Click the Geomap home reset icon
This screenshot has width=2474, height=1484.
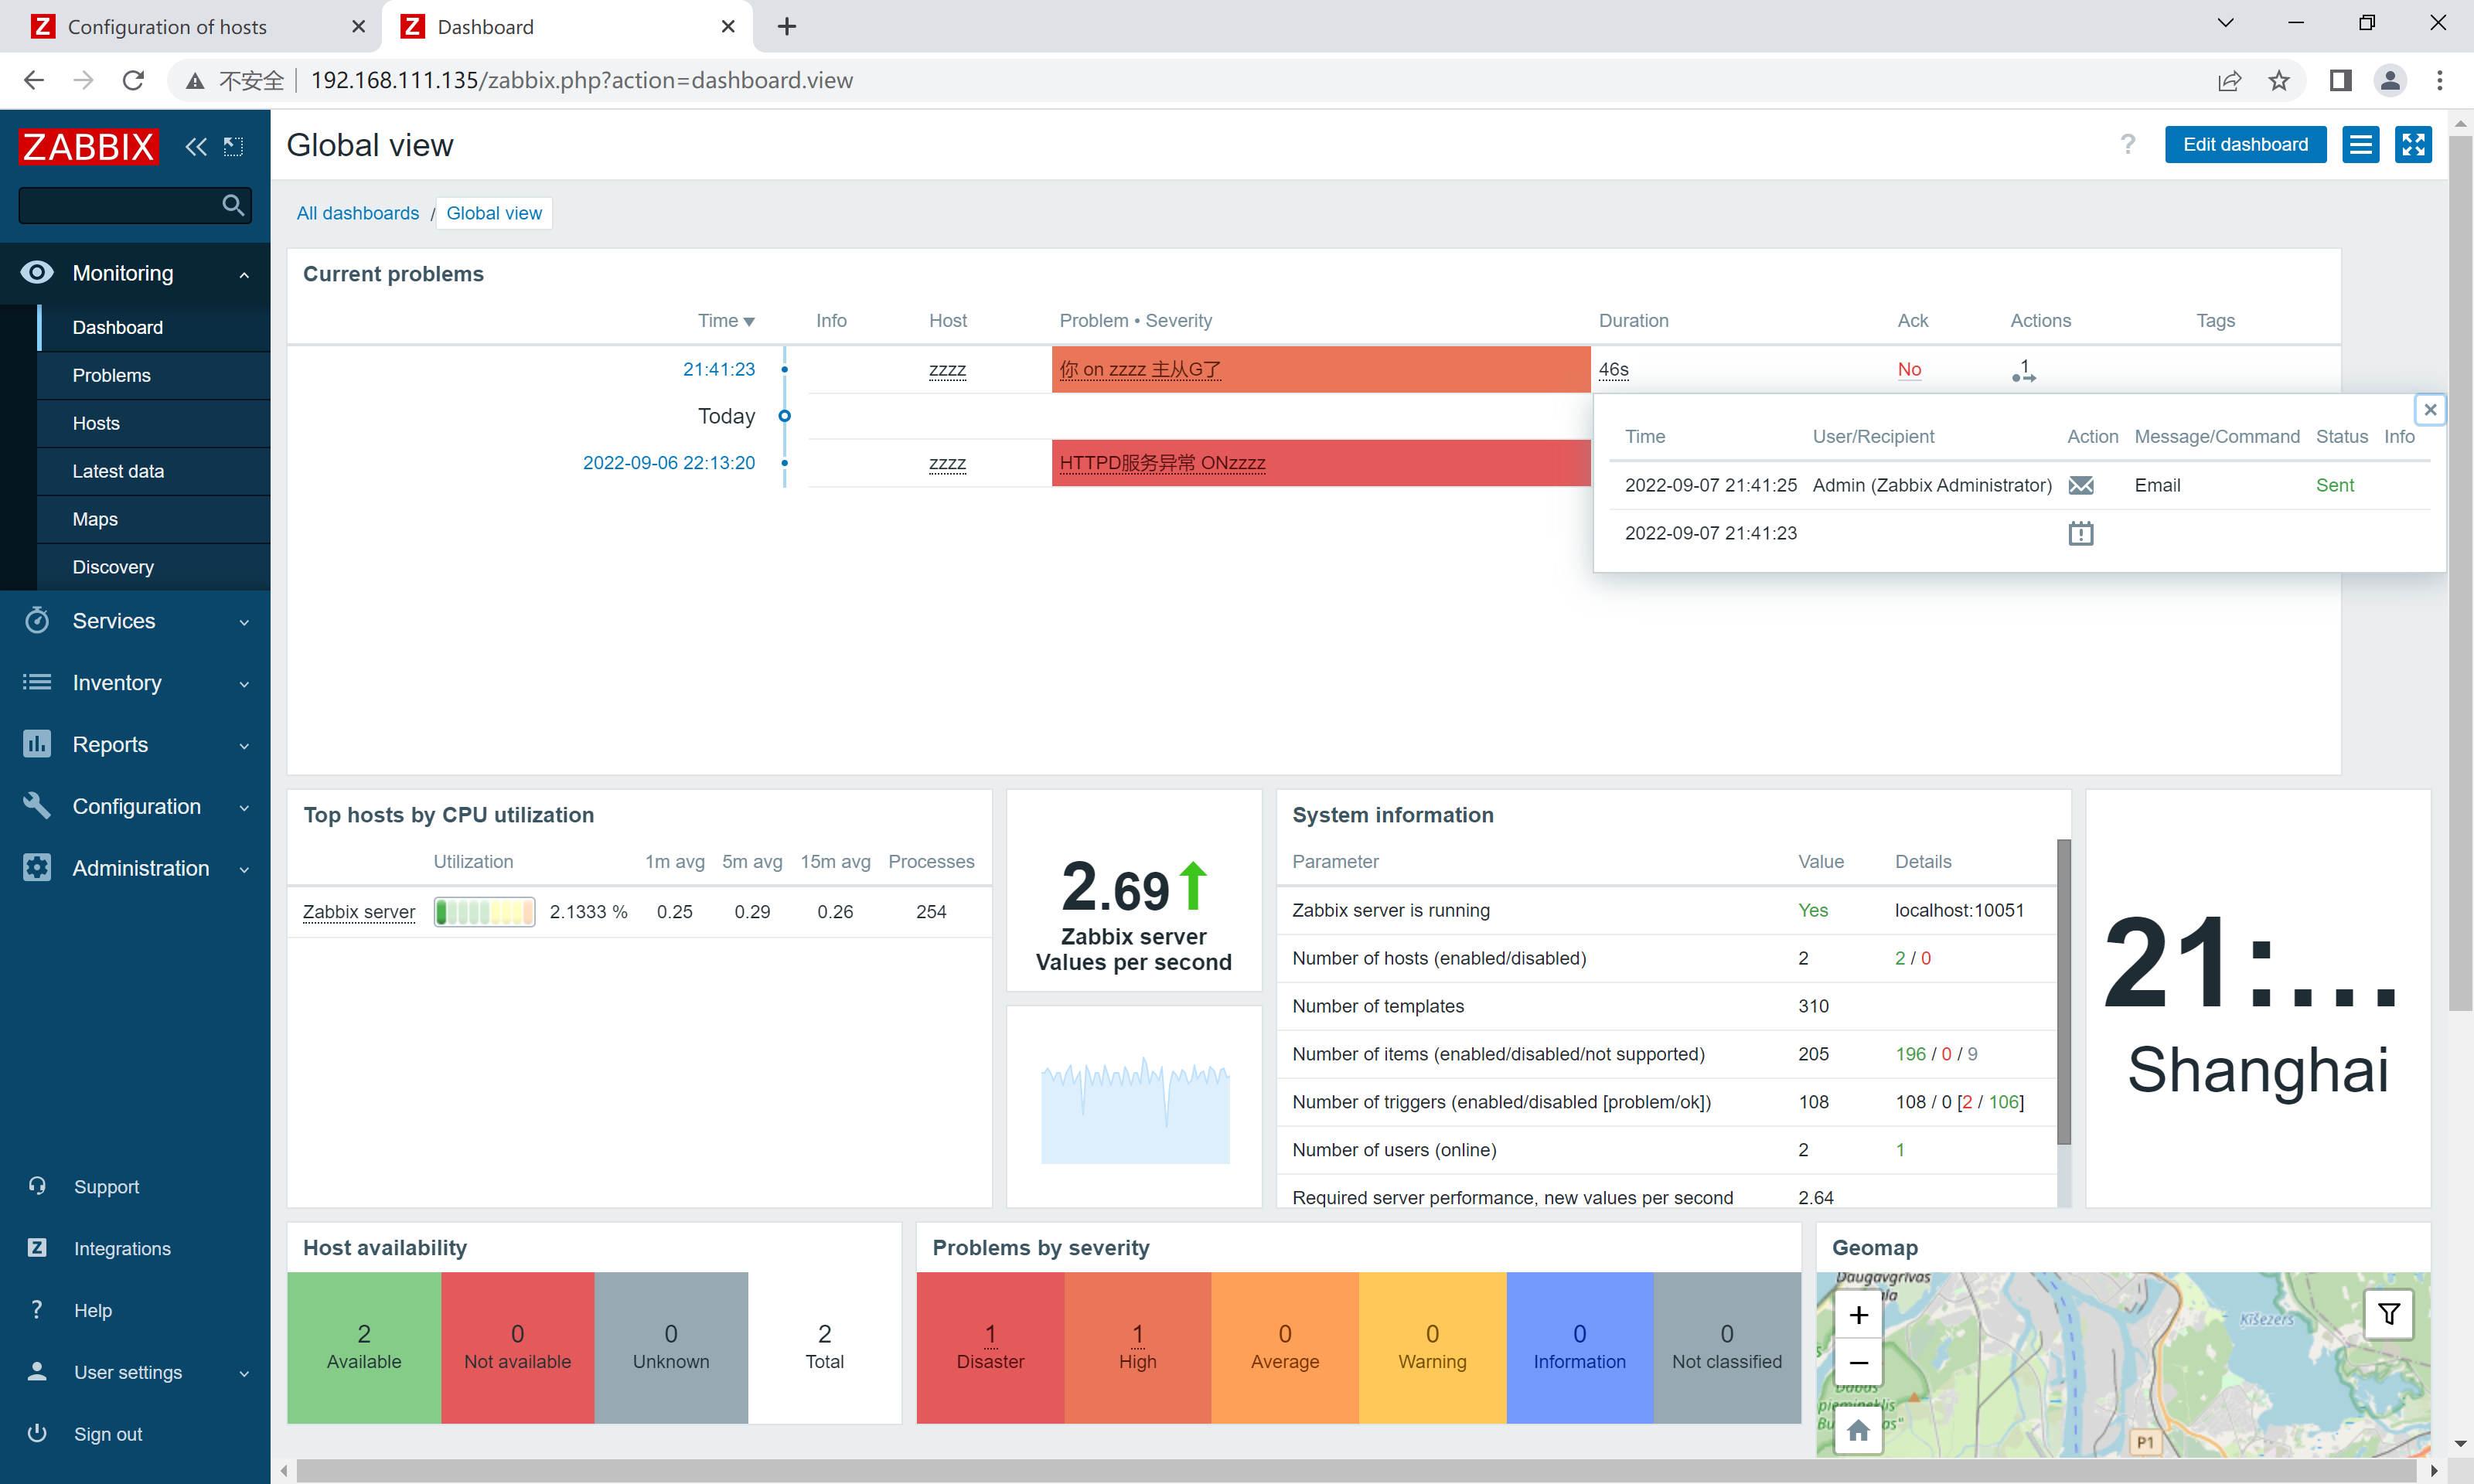coord(1858,1431)
